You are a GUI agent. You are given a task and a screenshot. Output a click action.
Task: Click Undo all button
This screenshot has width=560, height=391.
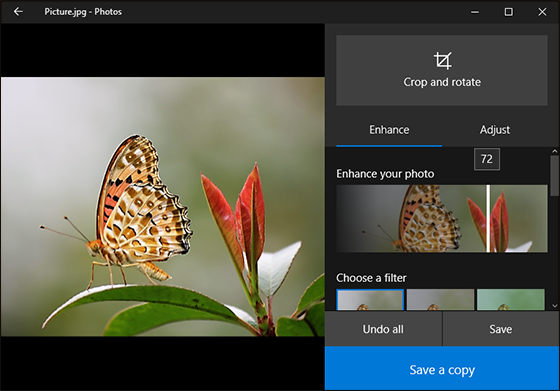click(x=383, y=329)
